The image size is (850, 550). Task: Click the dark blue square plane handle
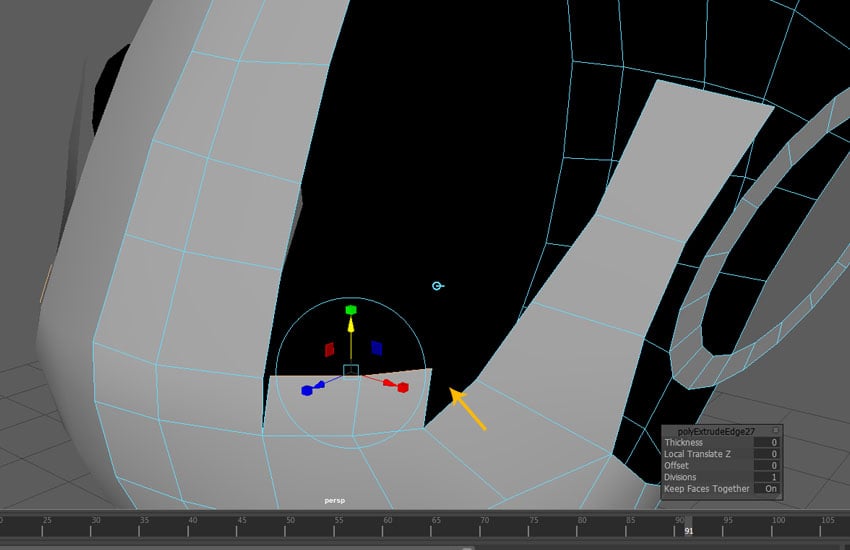tap(377, 348)
